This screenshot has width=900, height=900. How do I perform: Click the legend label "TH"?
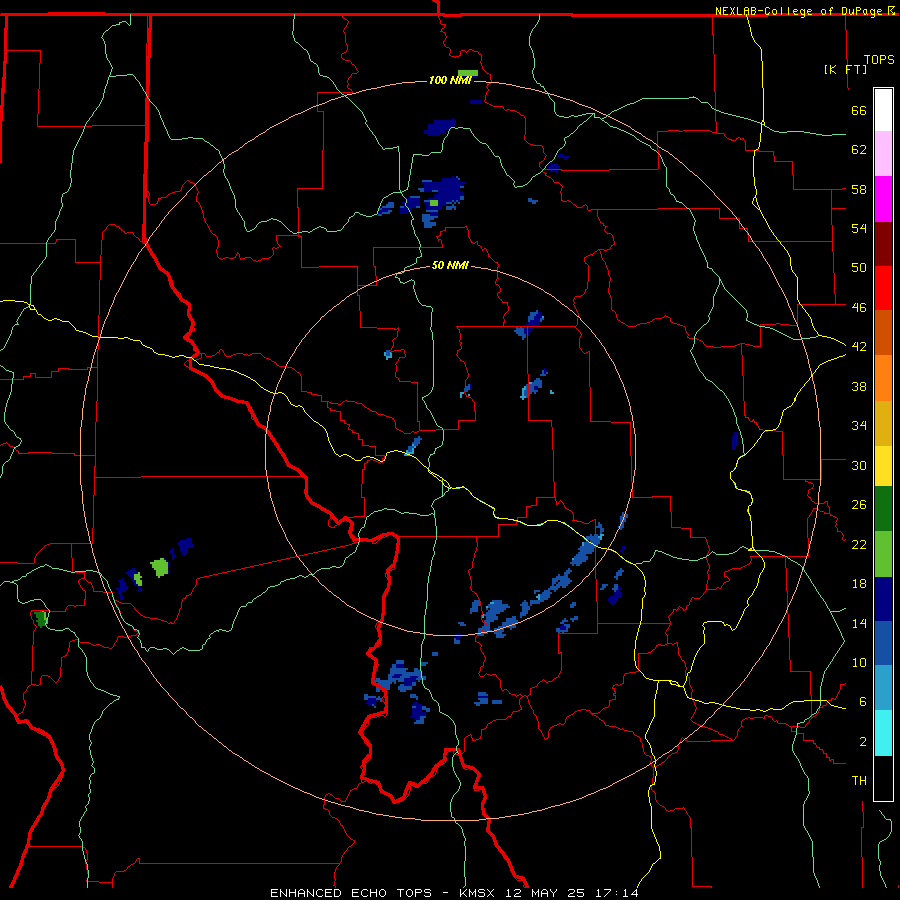click(859, 781)
